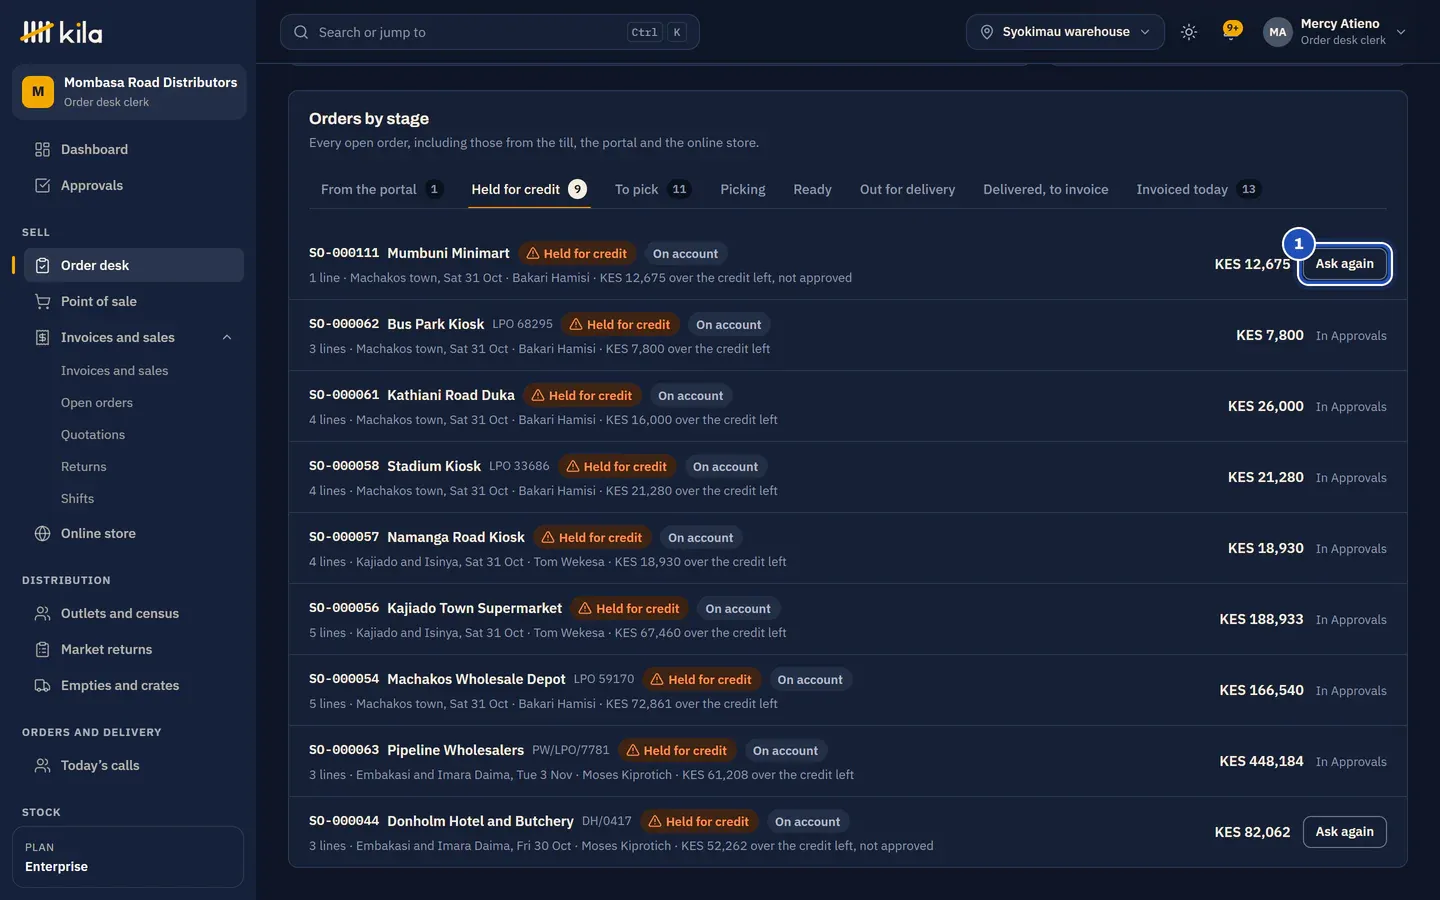Click In Approvals status for Pipeline Wholesalers
Screen dimensions: 1440x900
coord(1351,762)
